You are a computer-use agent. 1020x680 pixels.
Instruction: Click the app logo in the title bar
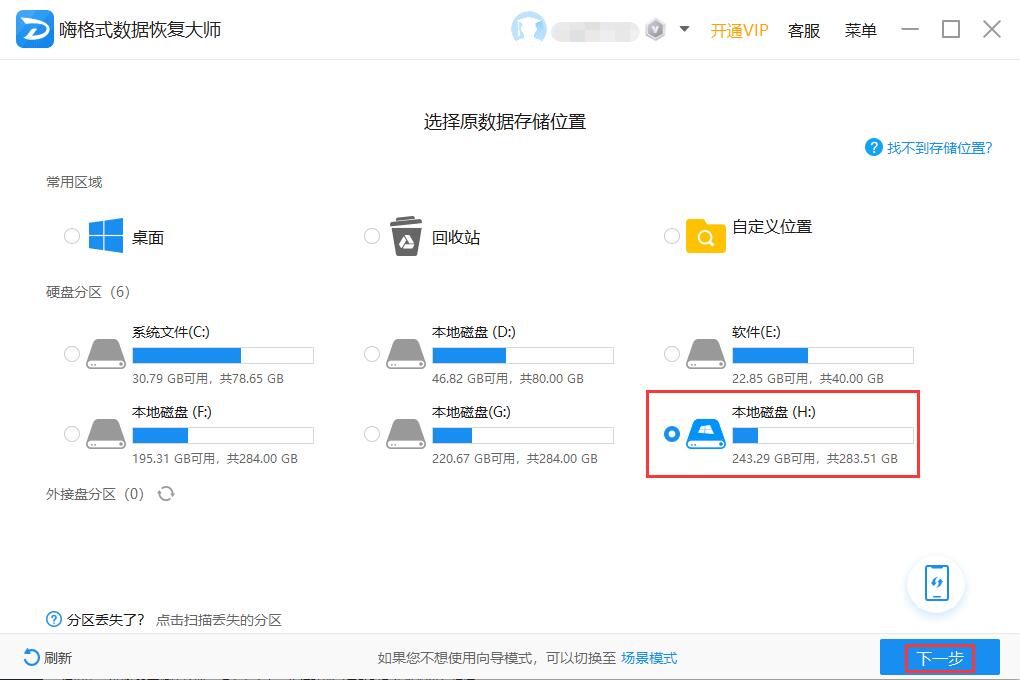tap(35, 30)
